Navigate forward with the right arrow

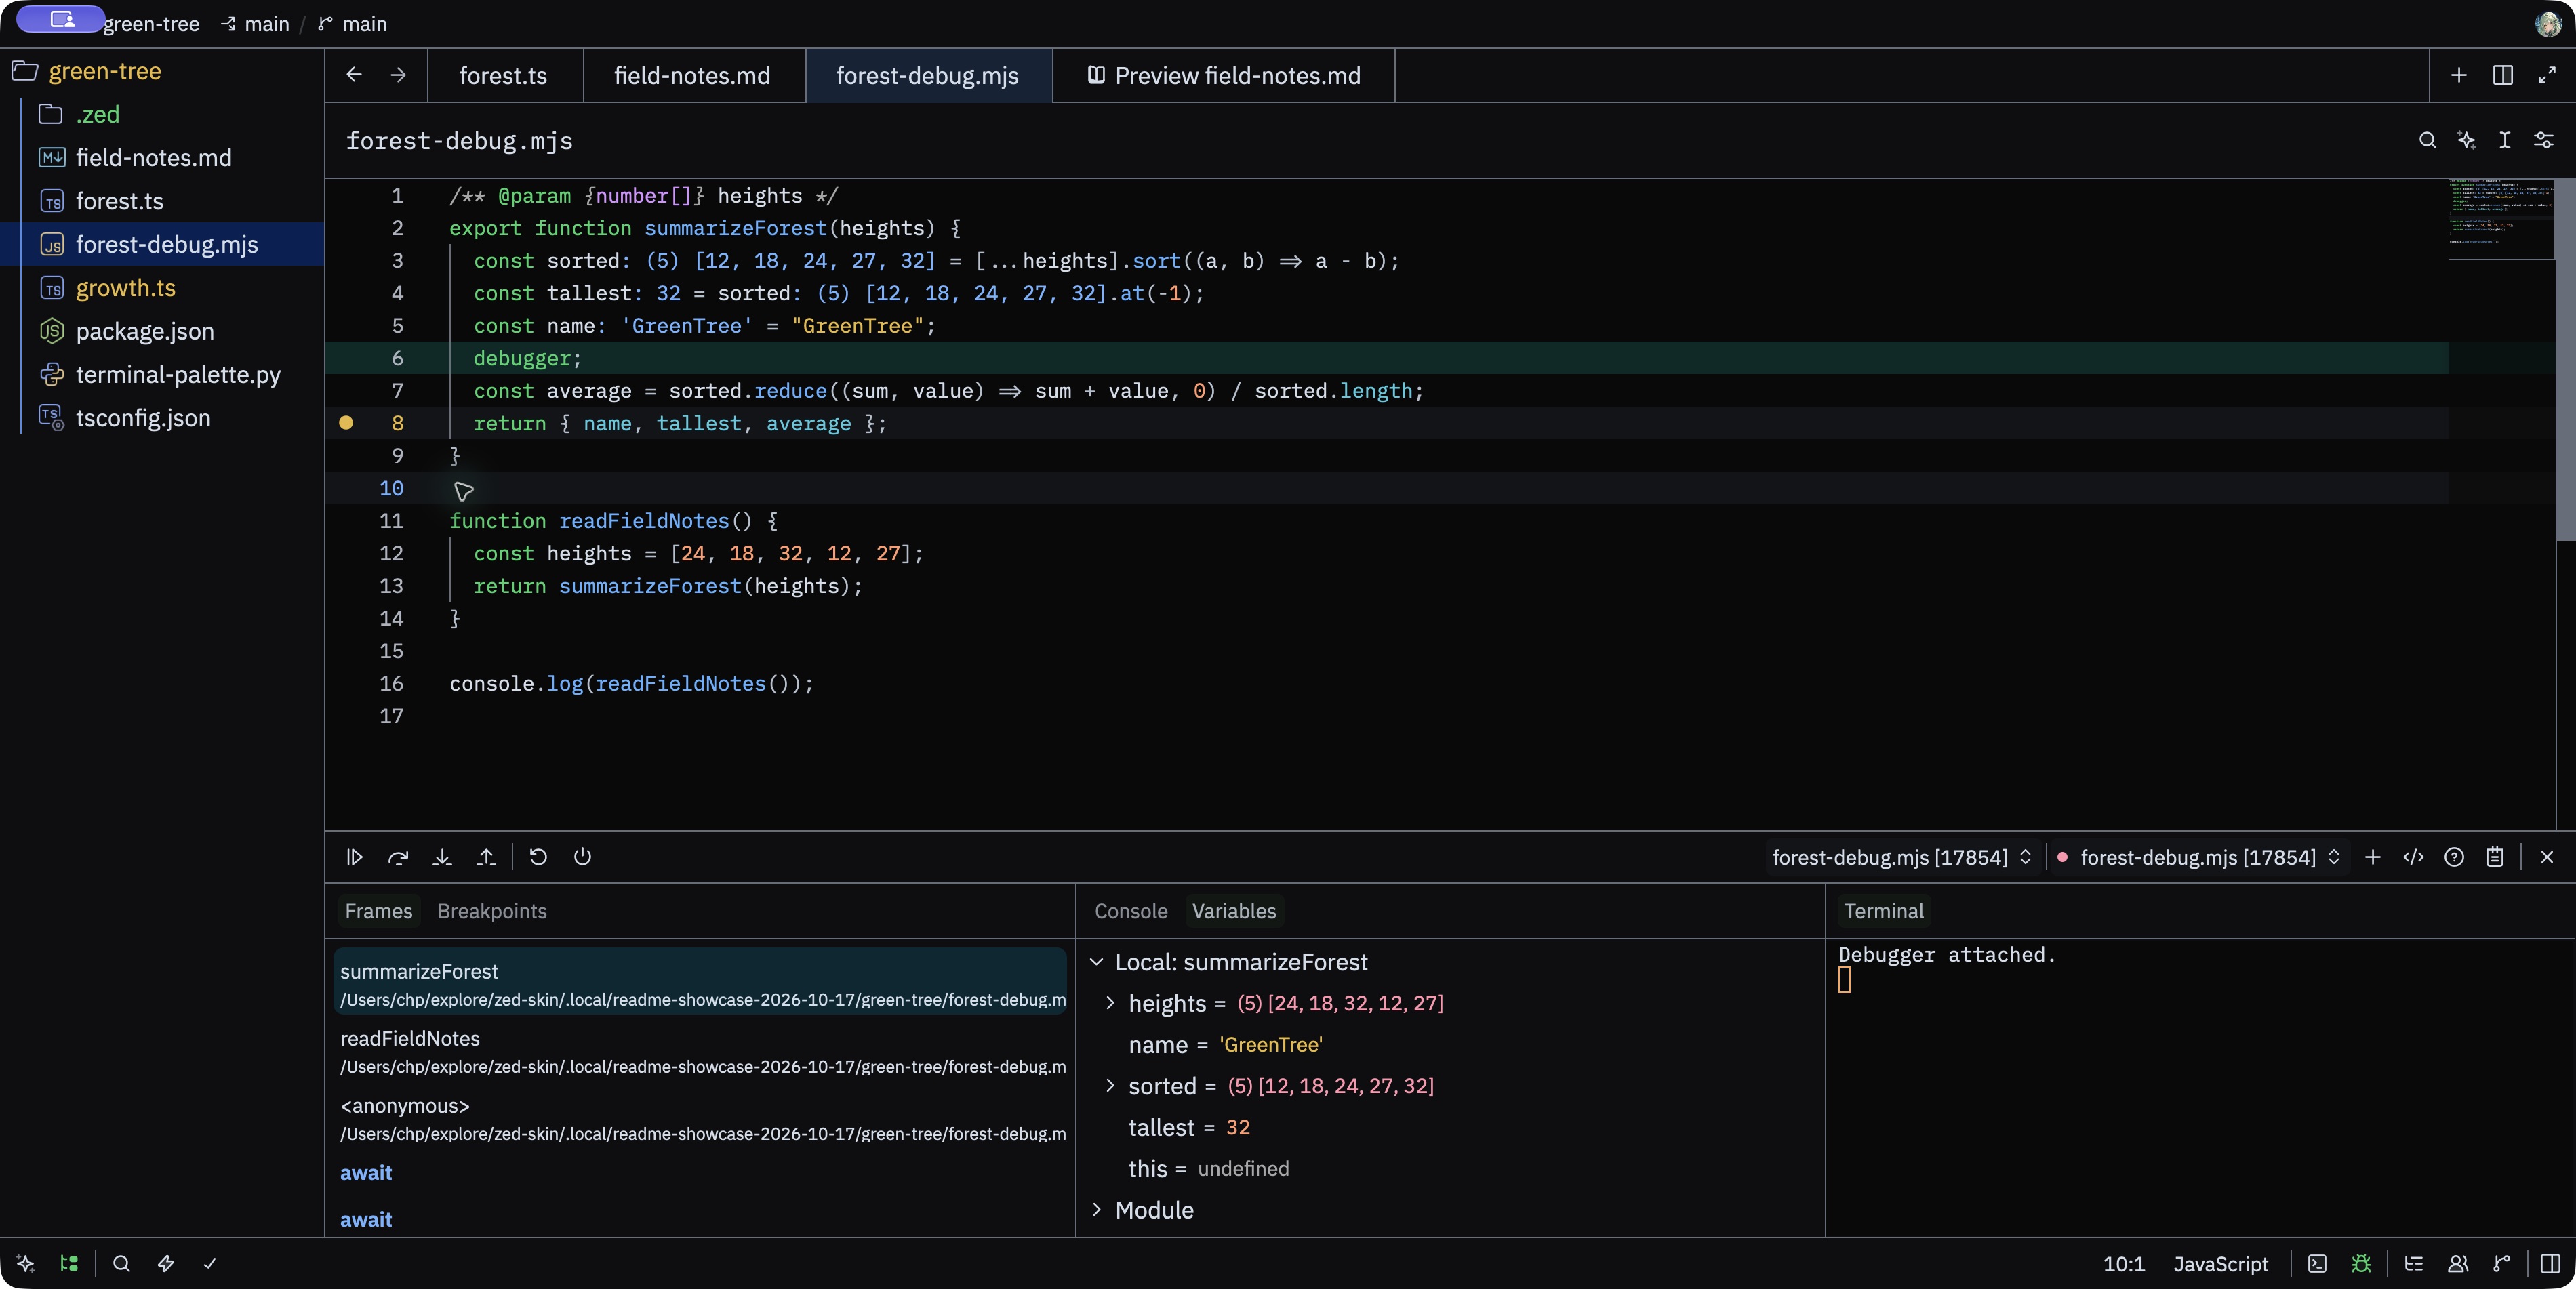(398, 75)
